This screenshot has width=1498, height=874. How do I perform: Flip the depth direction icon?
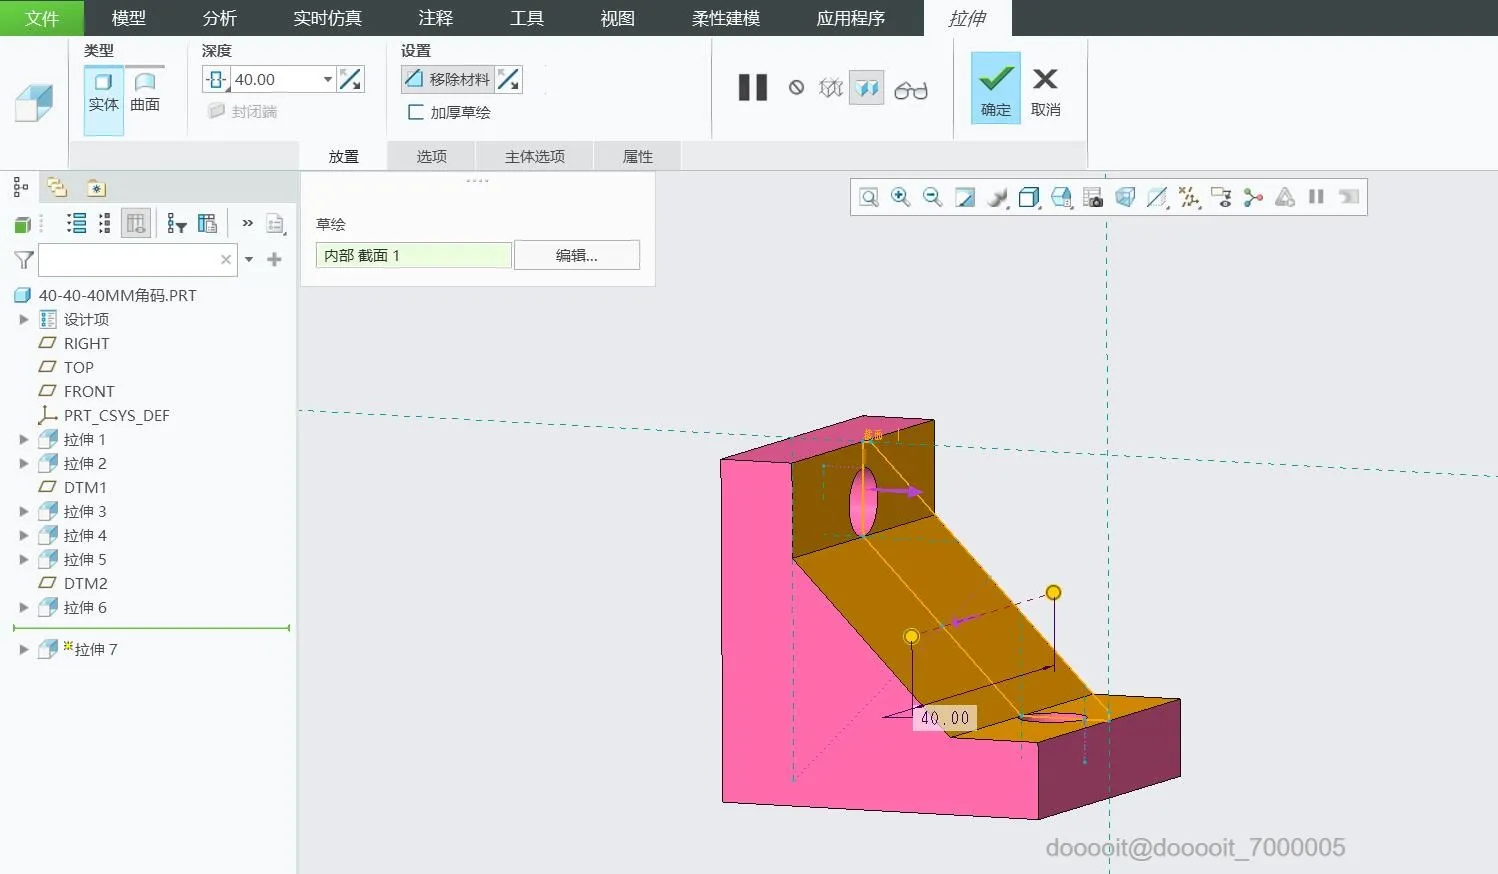(x=351, y=80)
